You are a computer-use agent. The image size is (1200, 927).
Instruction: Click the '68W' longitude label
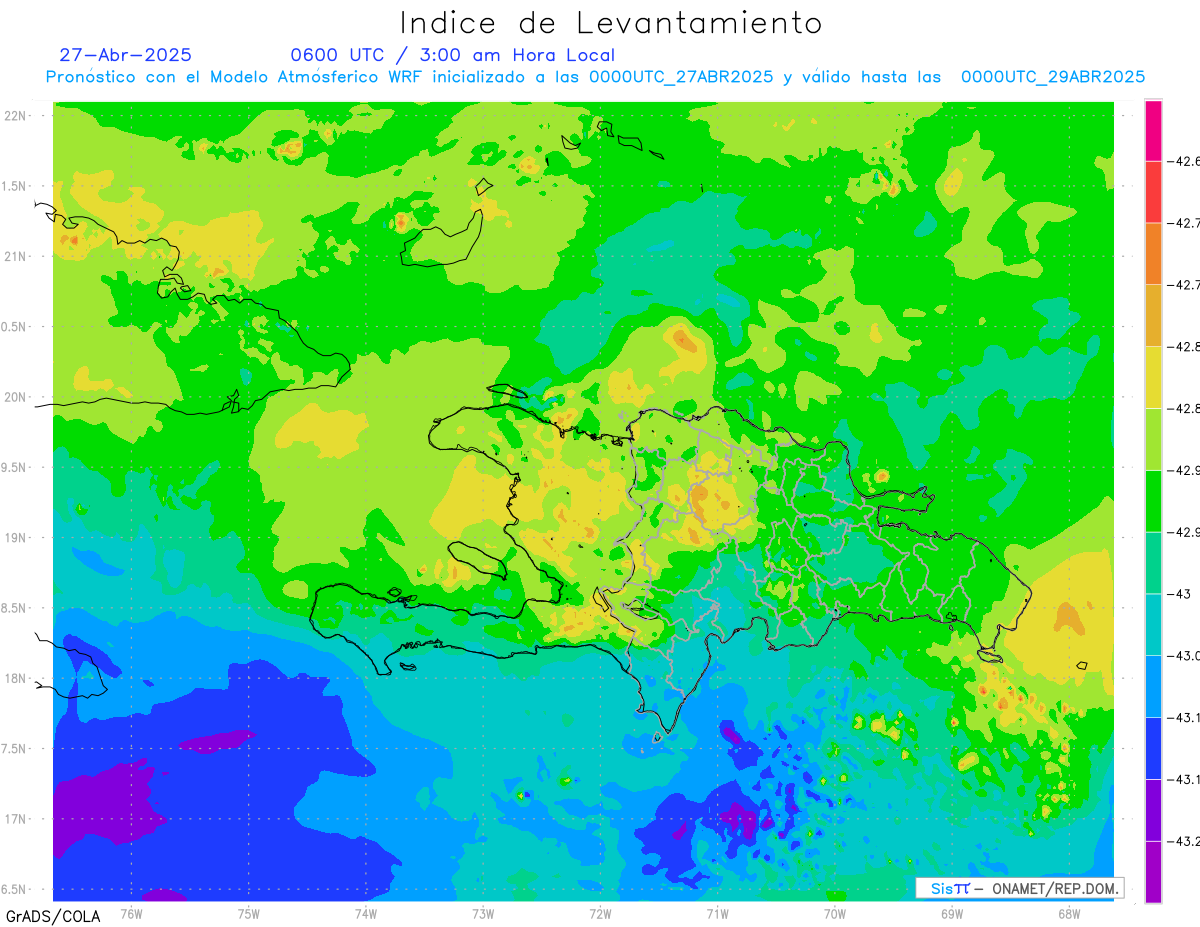coord(1069,914)
